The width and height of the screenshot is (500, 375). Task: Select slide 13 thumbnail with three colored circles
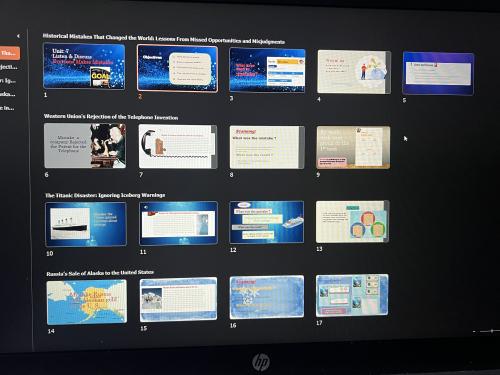352,221
